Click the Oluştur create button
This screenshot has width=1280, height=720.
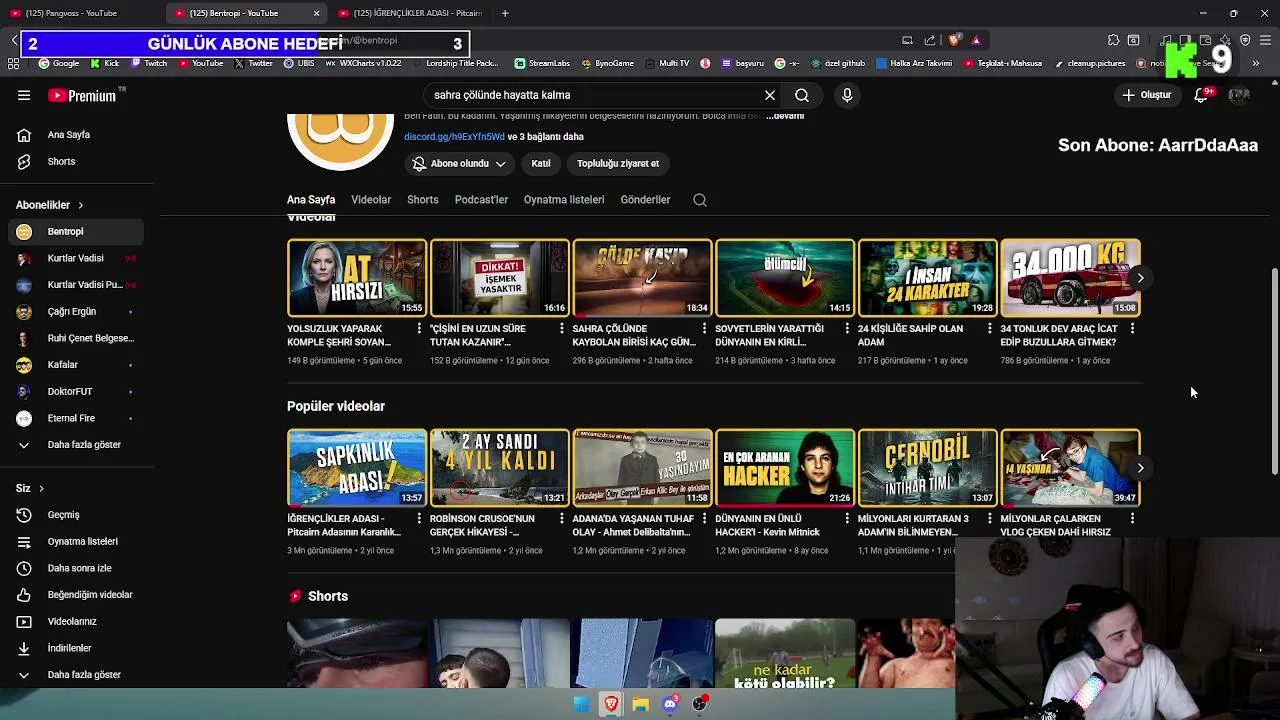[1146, 95]
